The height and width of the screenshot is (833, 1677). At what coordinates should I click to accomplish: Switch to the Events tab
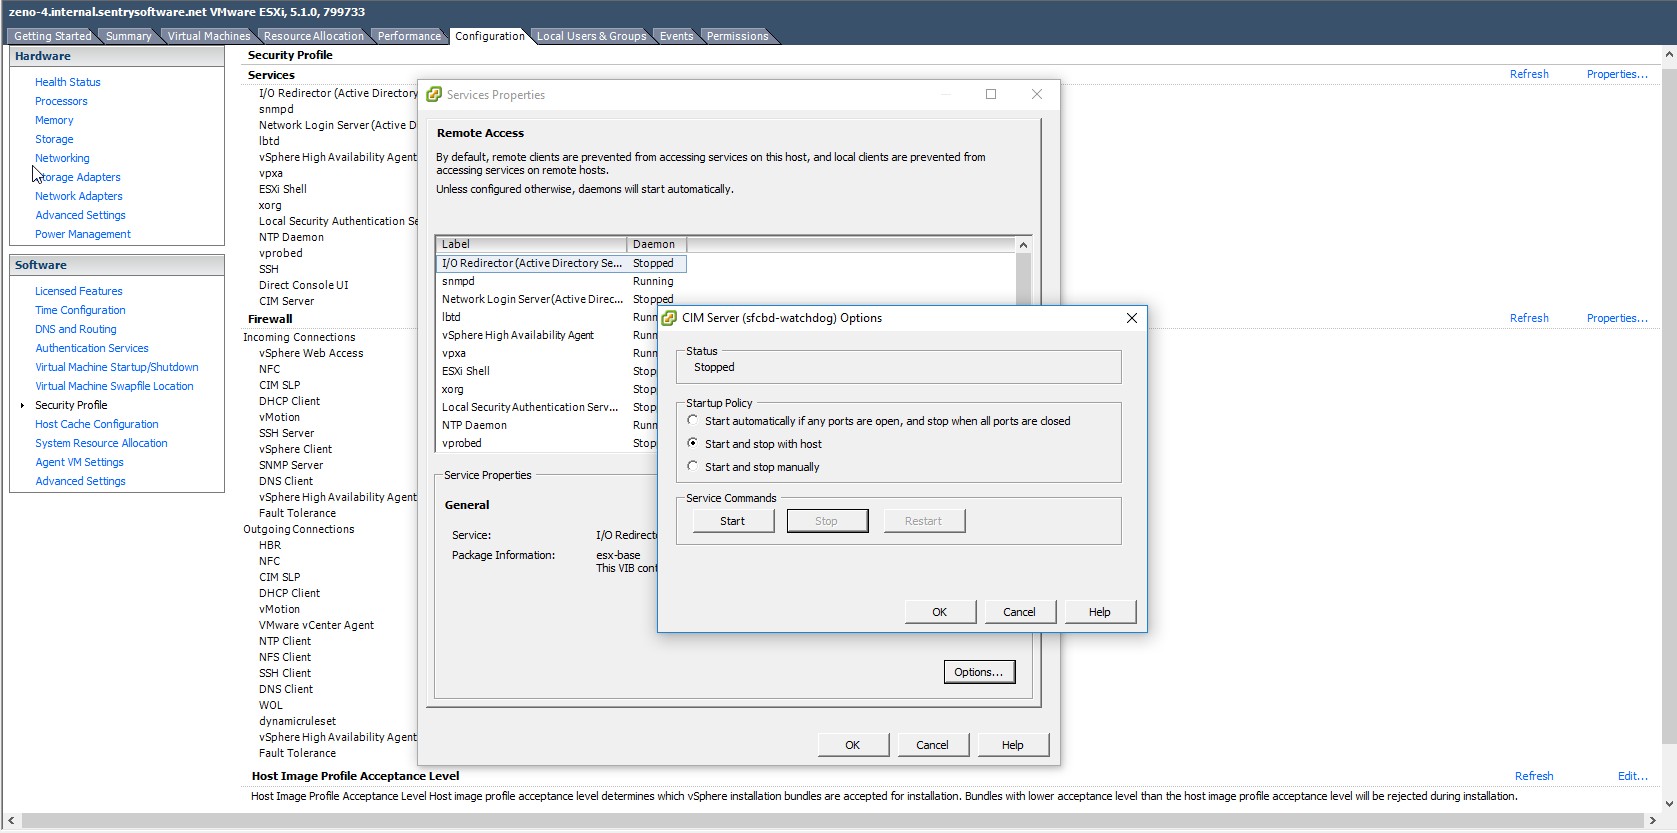[676, 36]
